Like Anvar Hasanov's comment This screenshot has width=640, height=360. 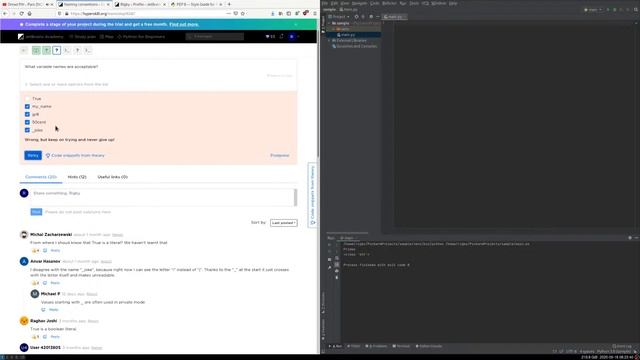(35, 283)
